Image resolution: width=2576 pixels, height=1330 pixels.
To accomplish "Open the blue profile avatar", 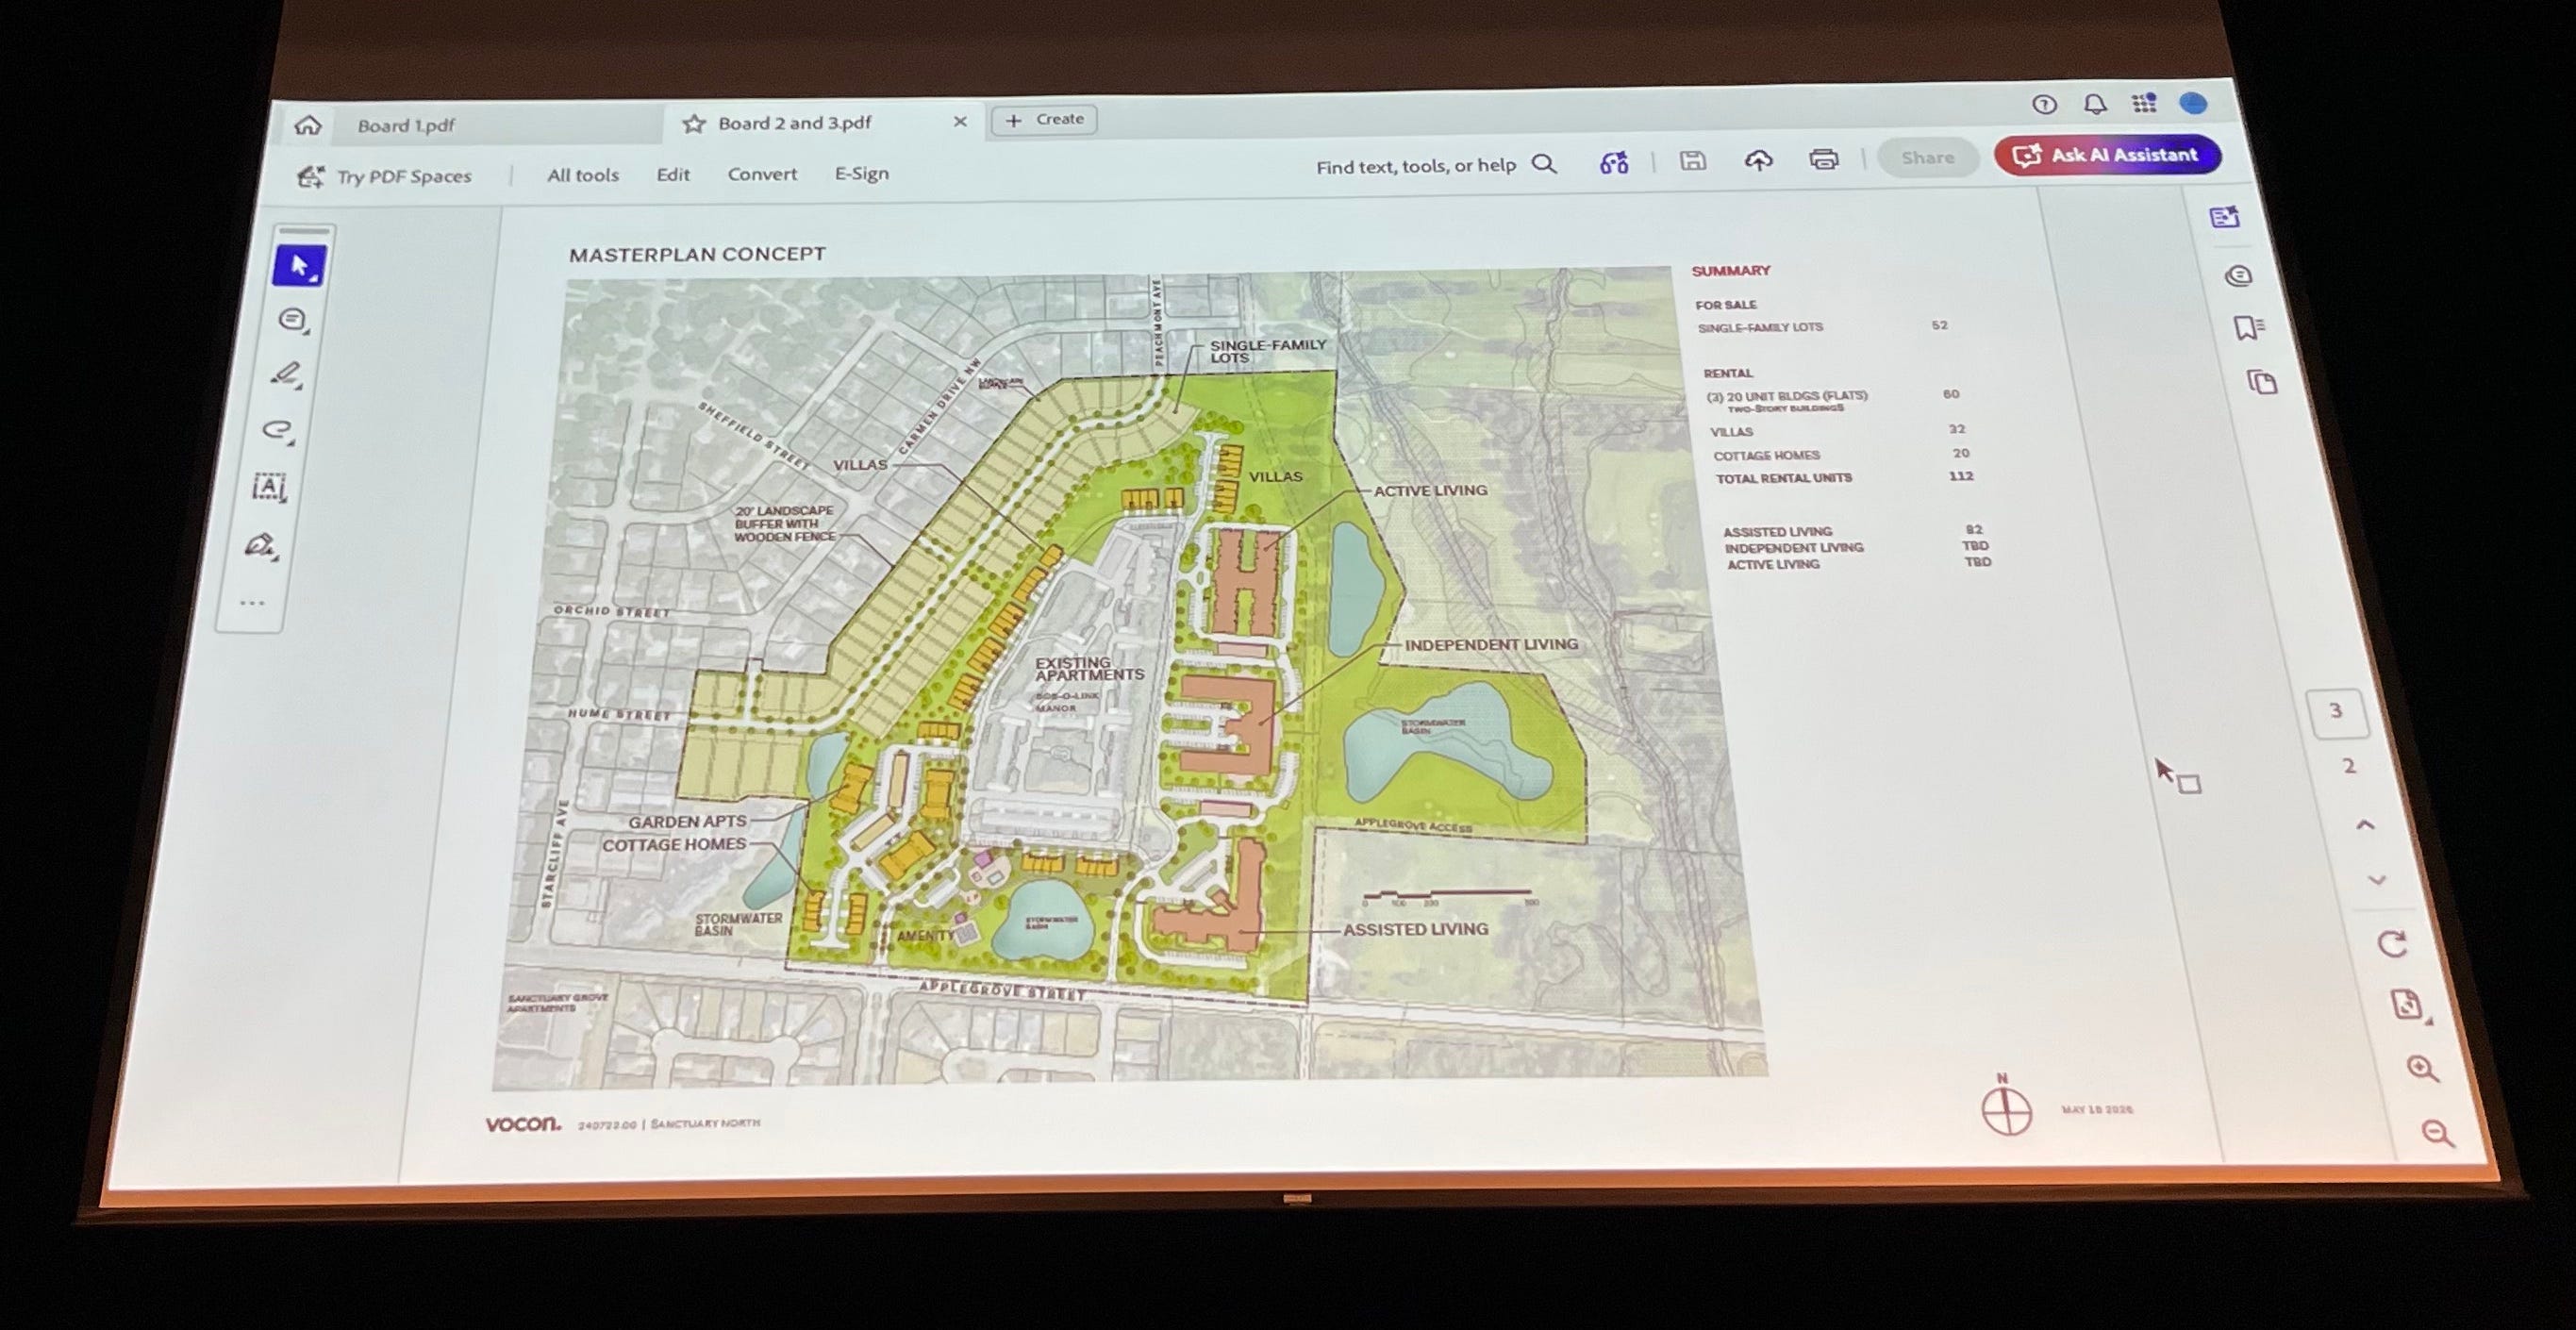I will [2193, 103].
